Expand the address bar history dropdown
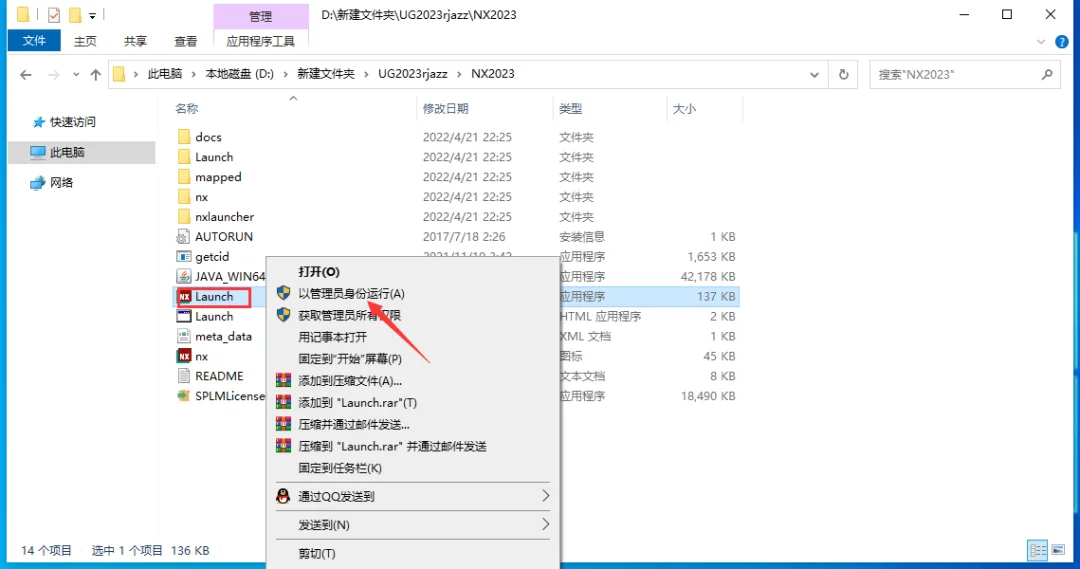Viewport: 1080px width, 569px height. click(814, 74)
